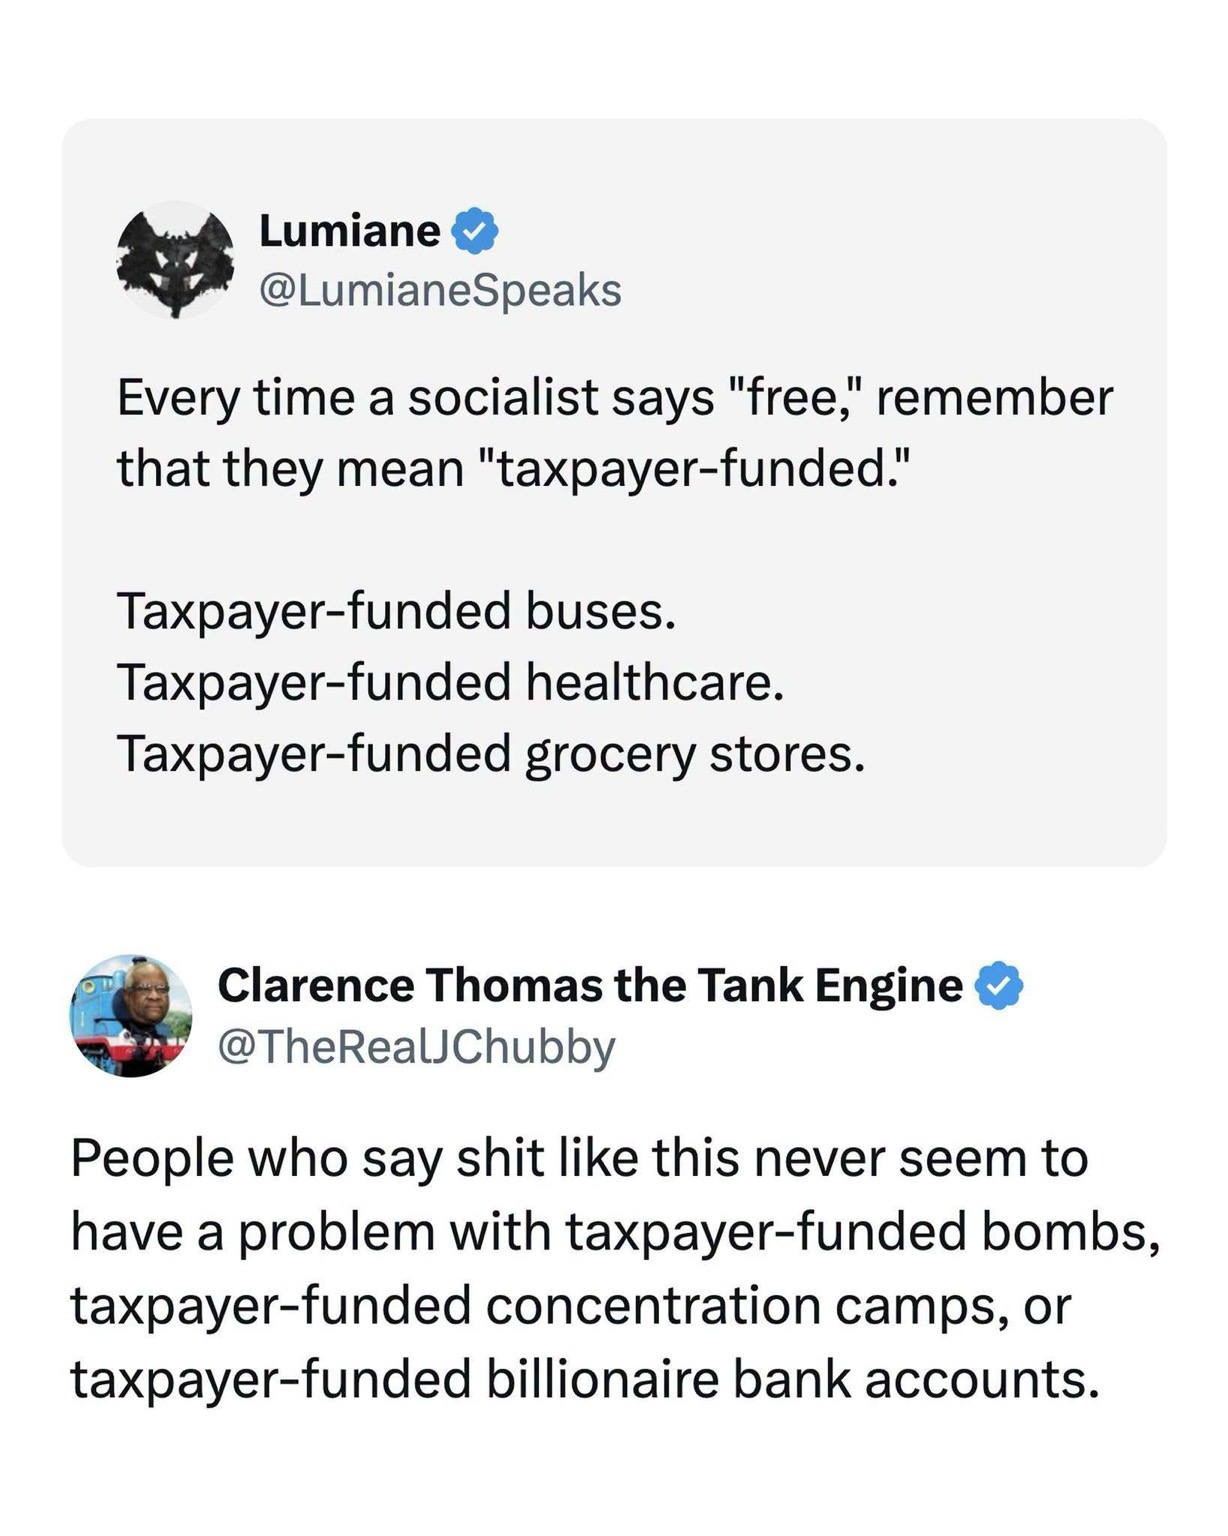Visit the @LumianeSpeaks handle
1228x1536 pixels.
440,290
